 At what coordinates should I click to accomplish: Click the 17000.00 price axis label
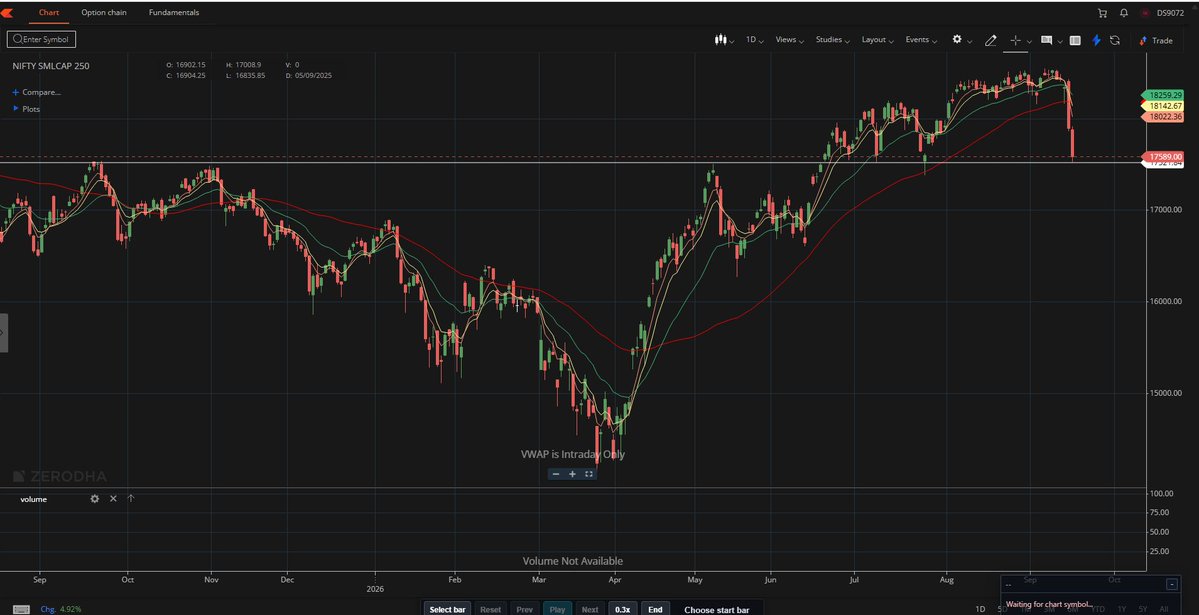(1166, 210)
